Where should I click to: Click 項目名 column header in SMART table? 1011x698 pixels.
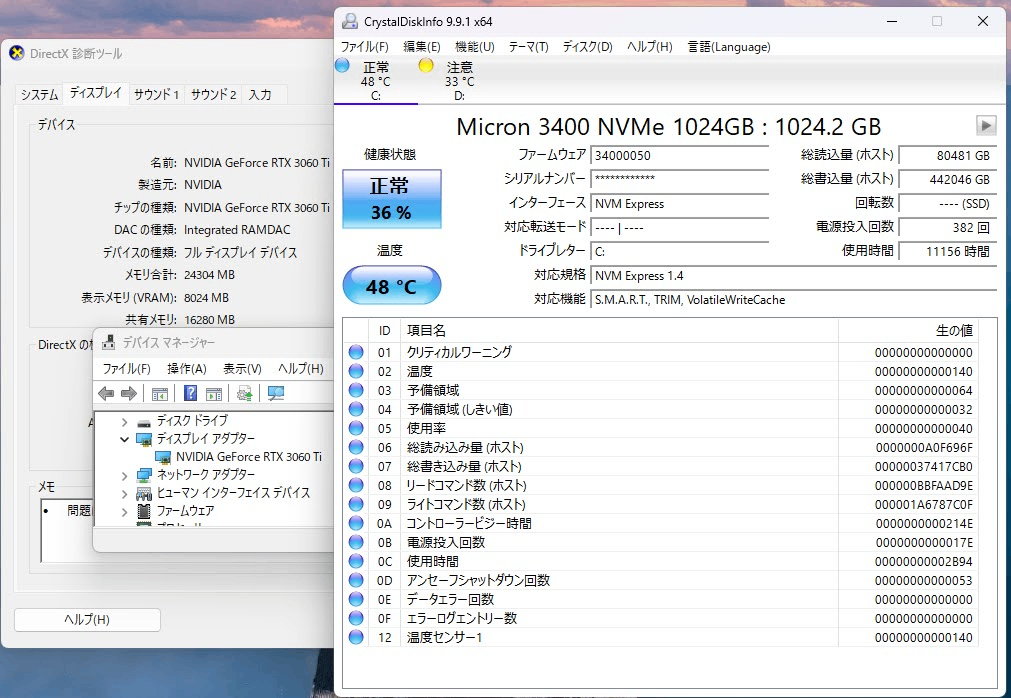click(x=619, y=331)
